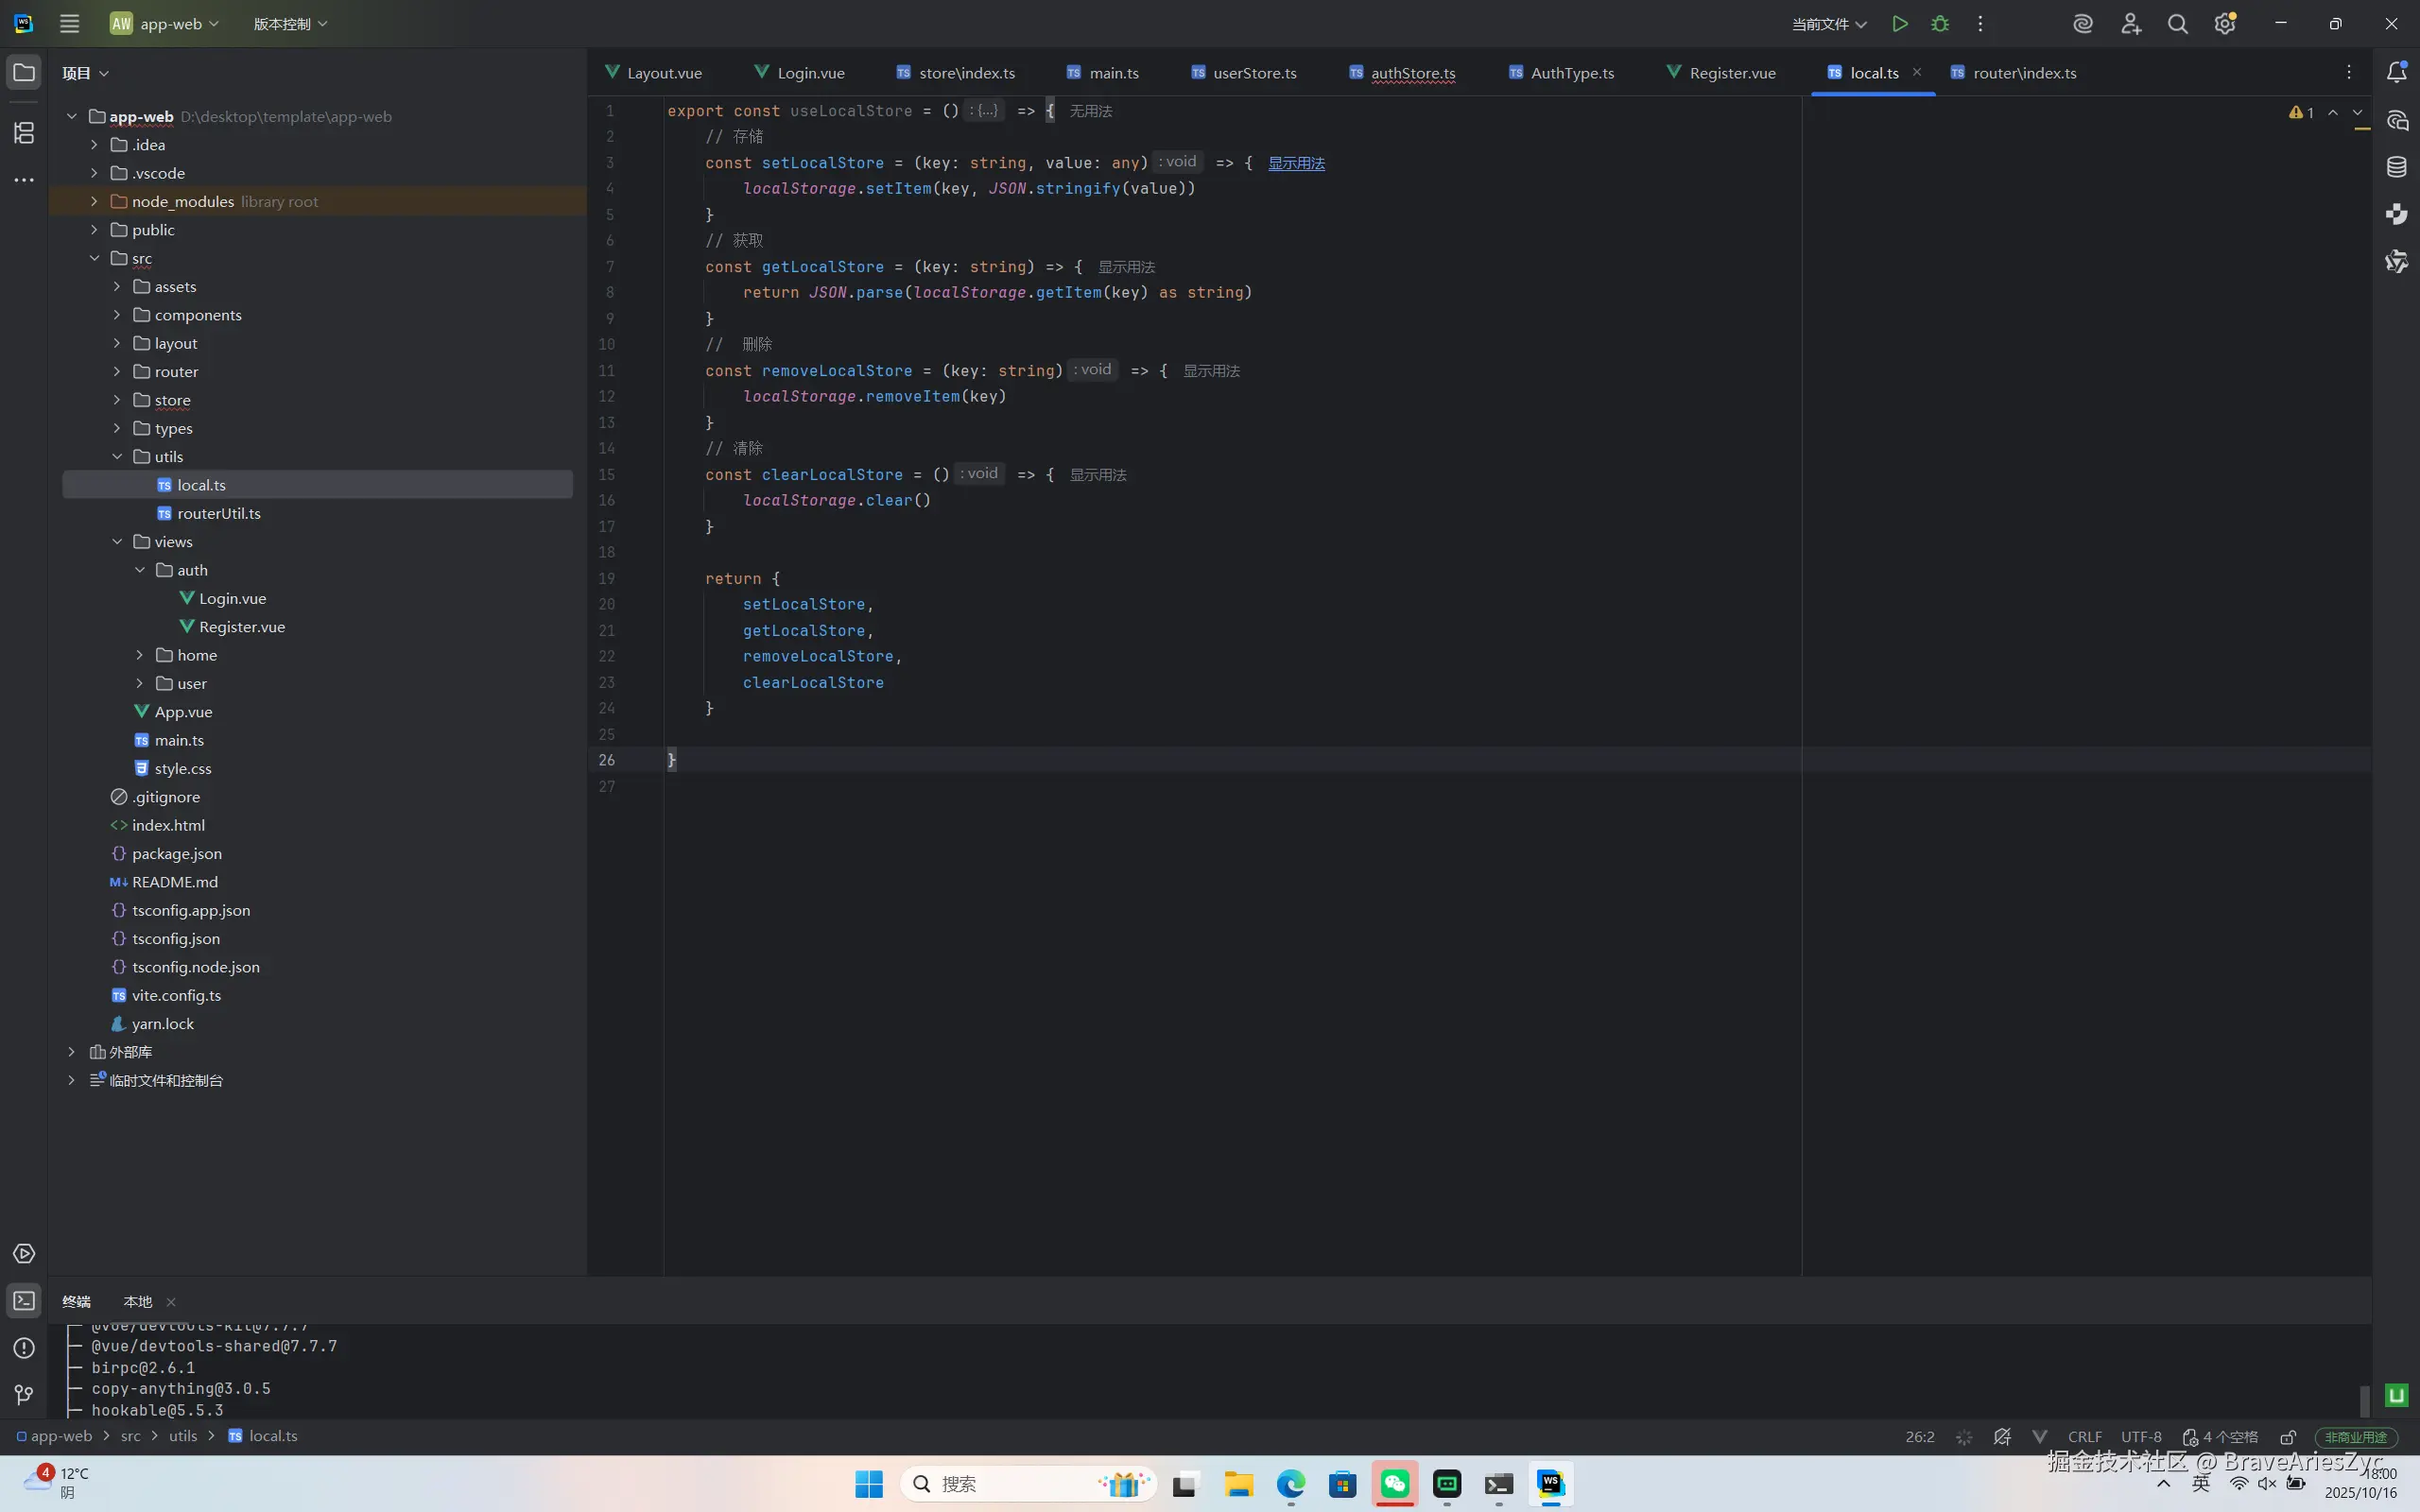Viewport: 2420px width, 1512px height.
Task: Toggle the Project tool window icon
Action: tap(24, 72)
